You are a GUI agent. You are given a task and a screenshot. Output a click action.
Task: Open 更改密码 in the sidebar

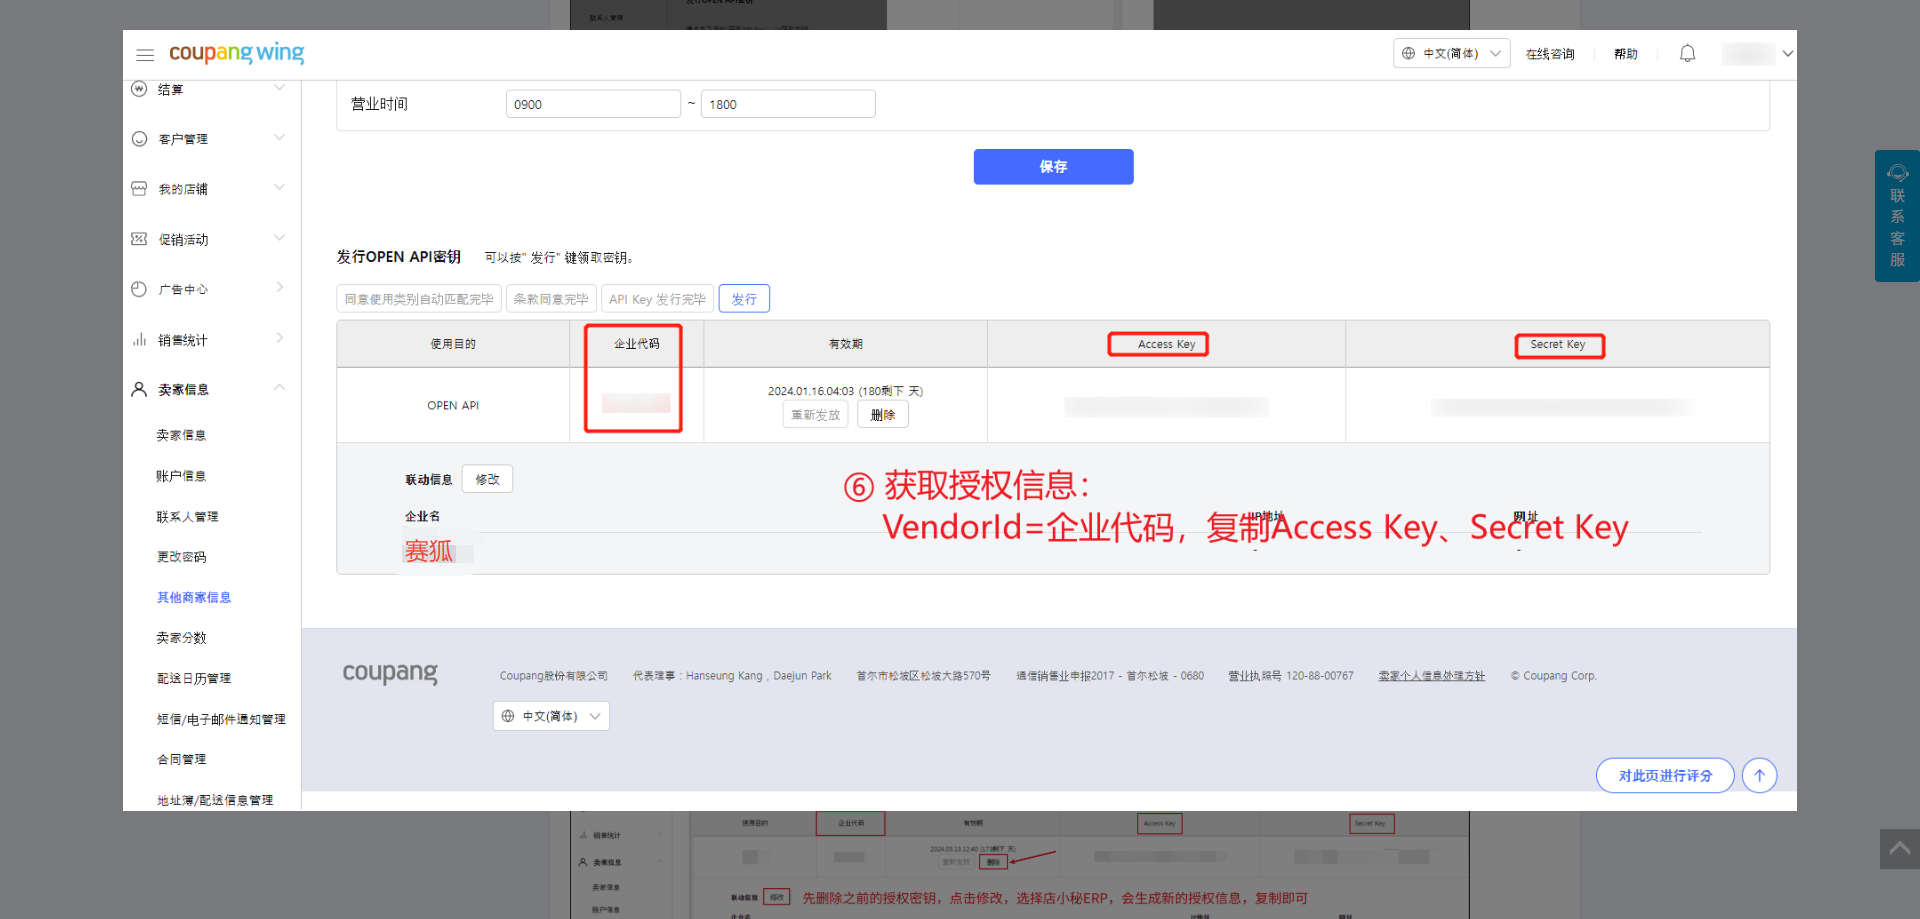tap(181, 557)
